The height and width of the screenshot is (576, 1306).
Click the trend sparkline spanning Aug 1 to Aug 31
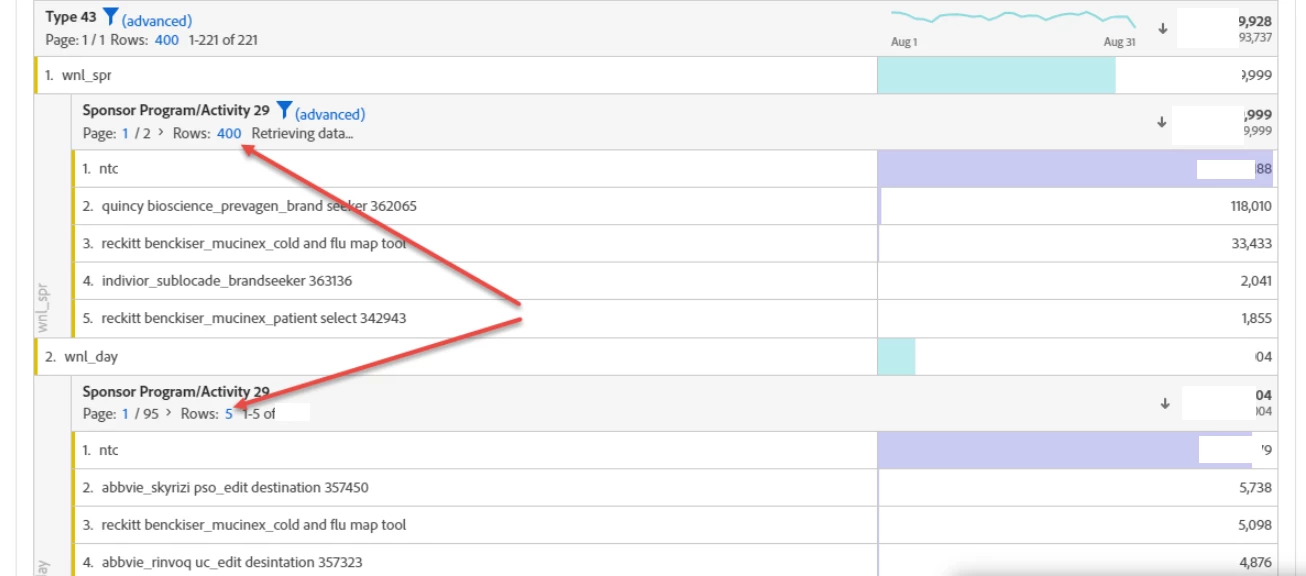click(1013, 18)
